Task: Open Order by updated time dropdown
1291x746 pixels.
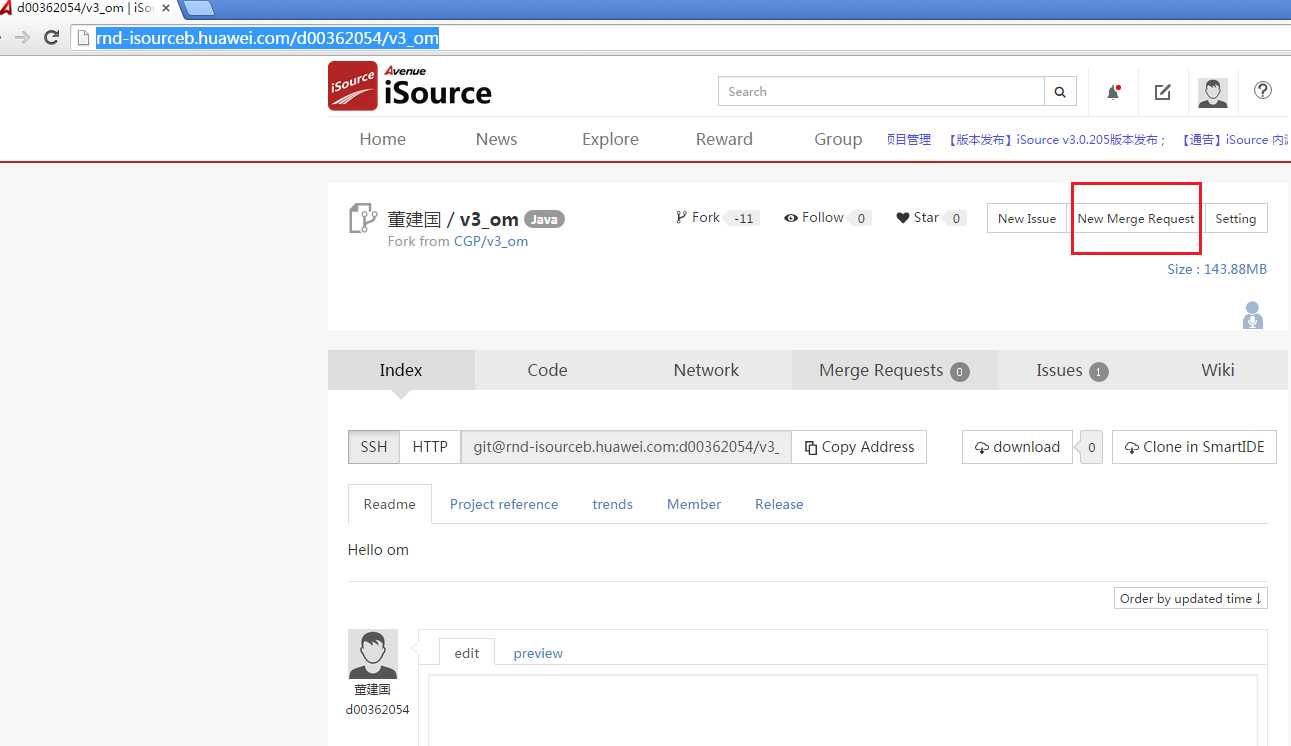Action: pos(1191,598)
